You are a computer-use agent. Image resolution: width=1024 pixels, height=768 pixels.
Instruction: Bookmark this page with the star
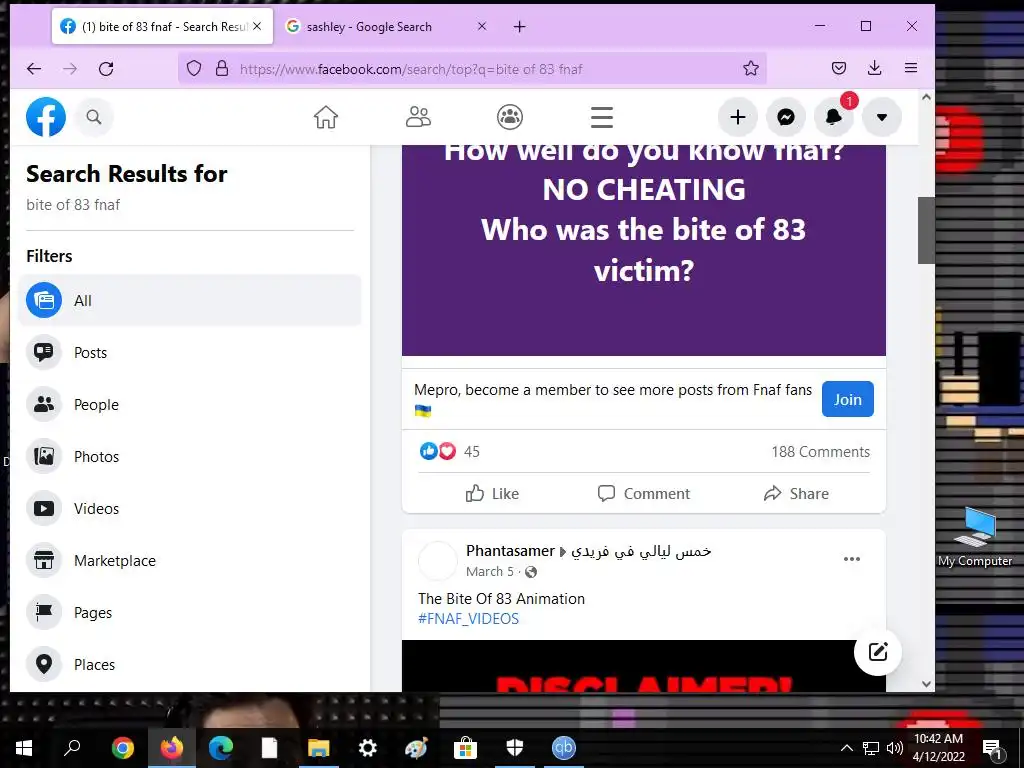pos(751,69)
